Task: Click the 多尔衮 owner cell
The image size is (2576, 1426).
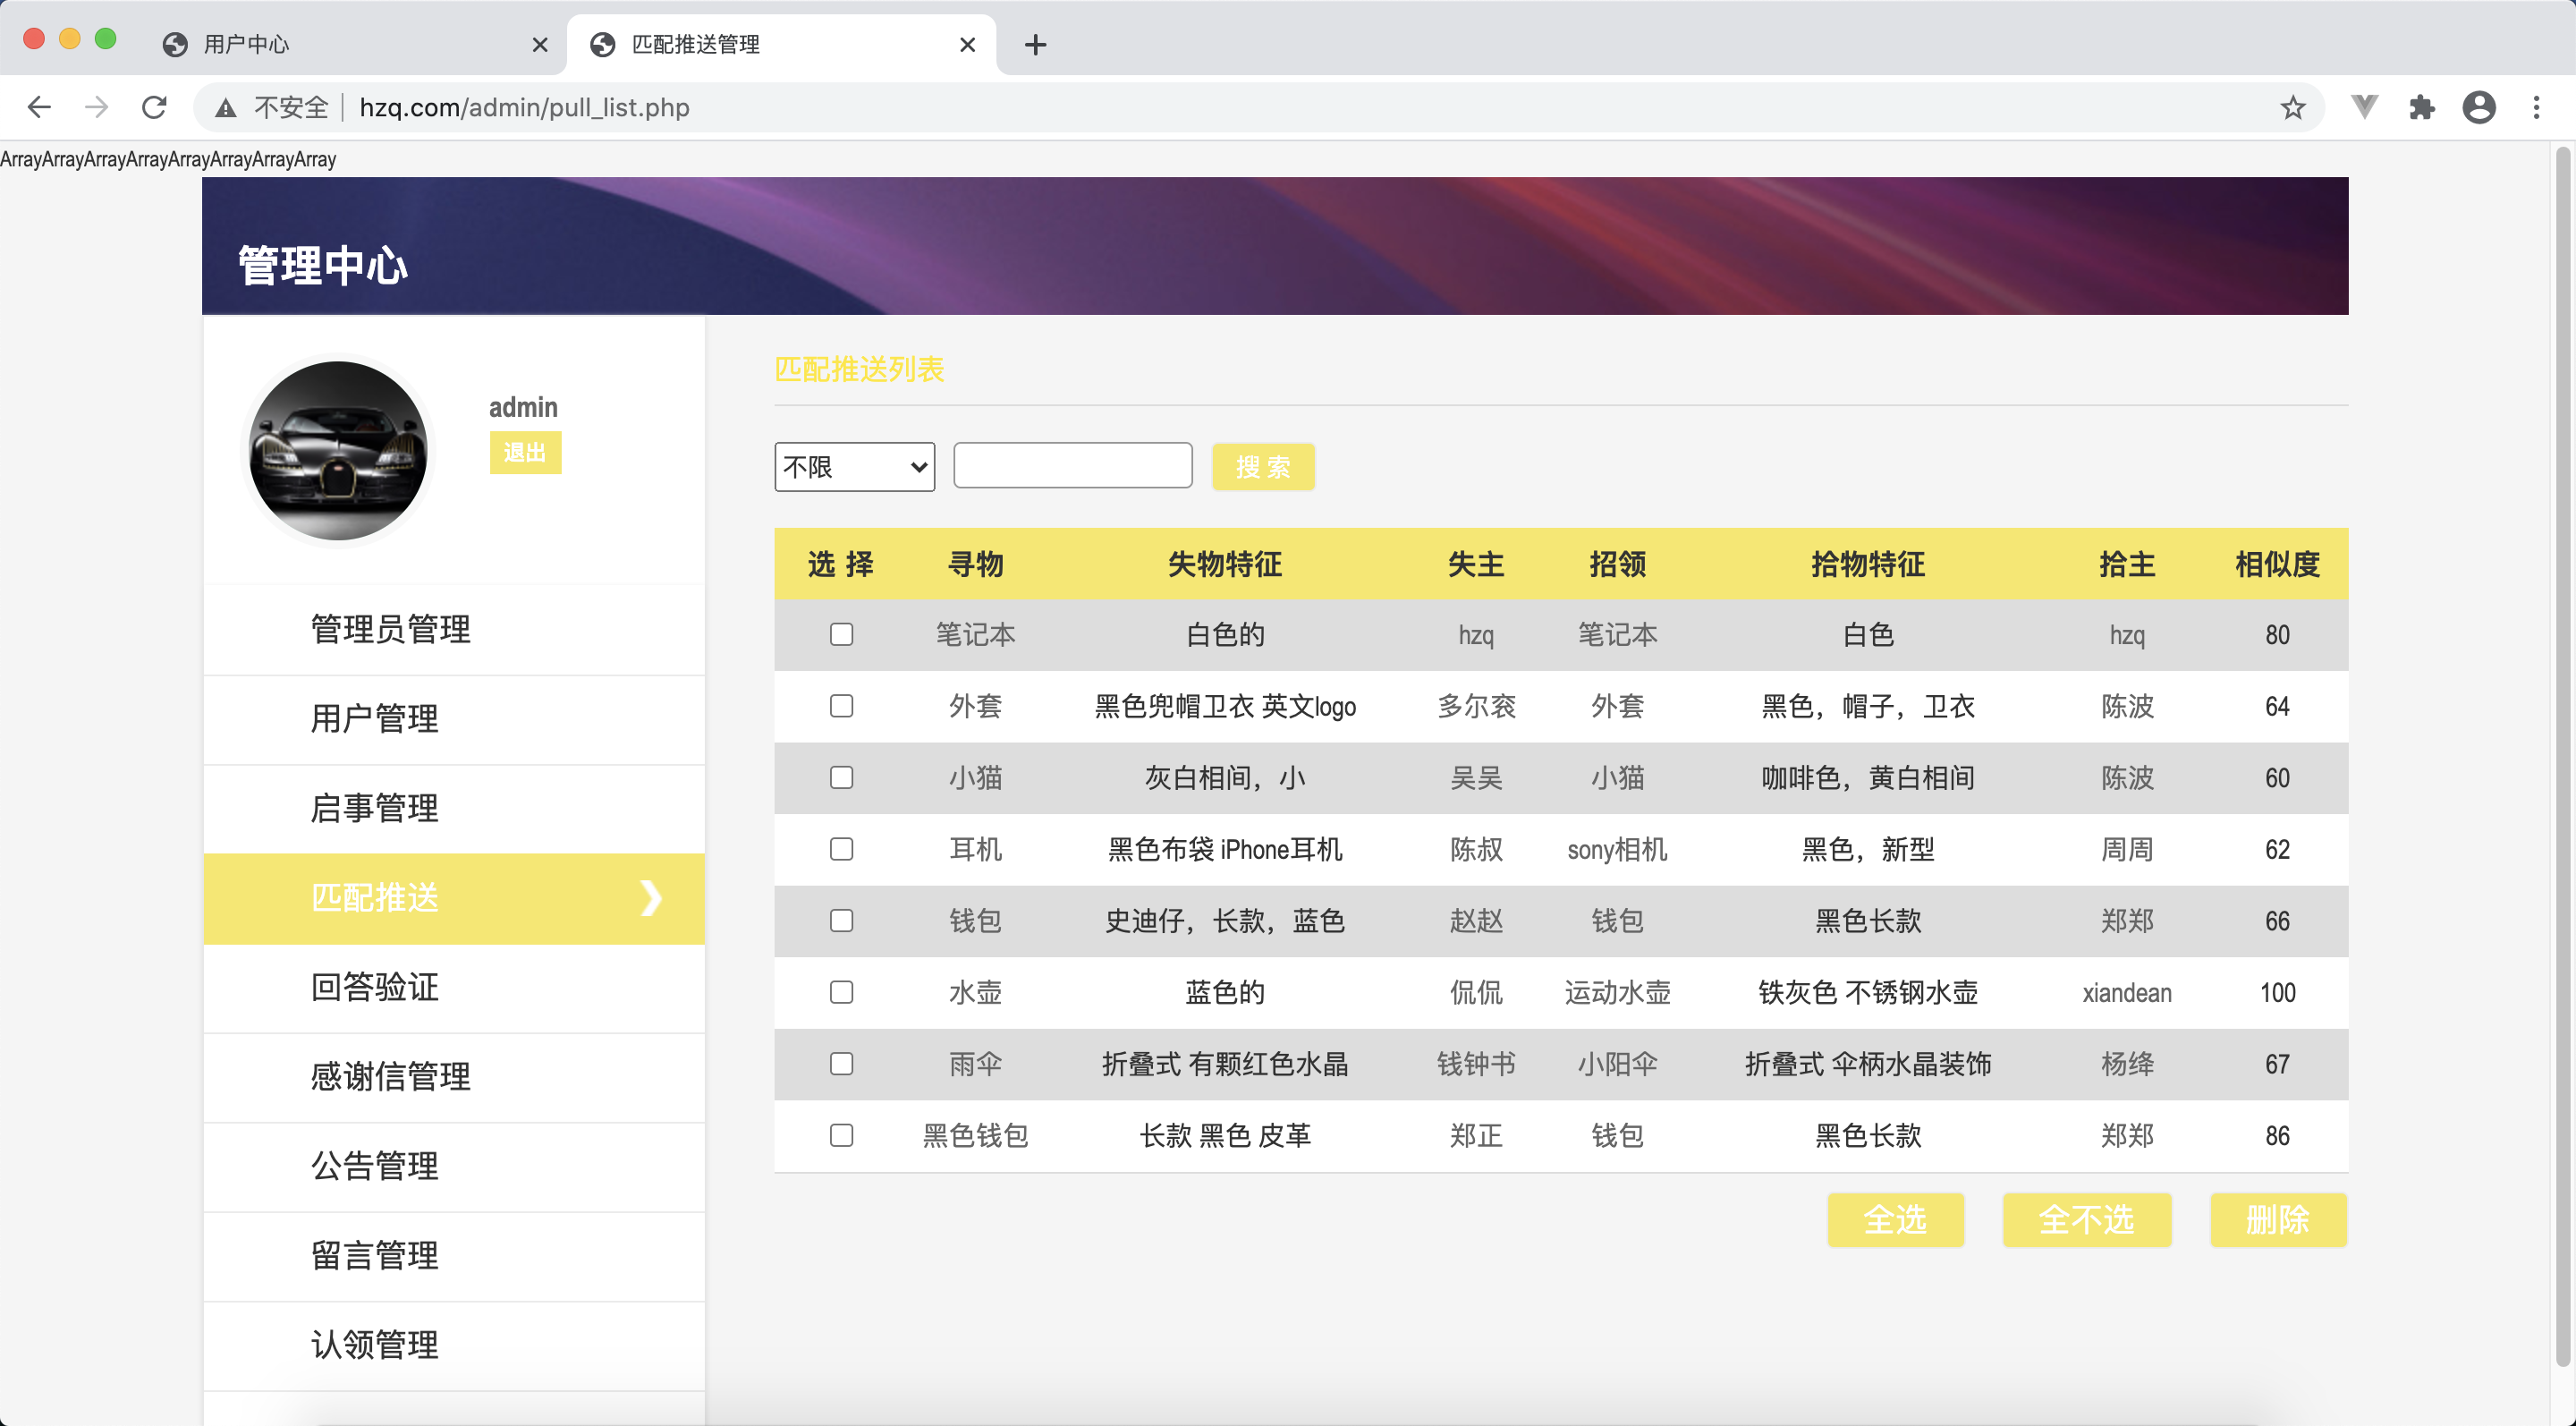Action: 1476,707
